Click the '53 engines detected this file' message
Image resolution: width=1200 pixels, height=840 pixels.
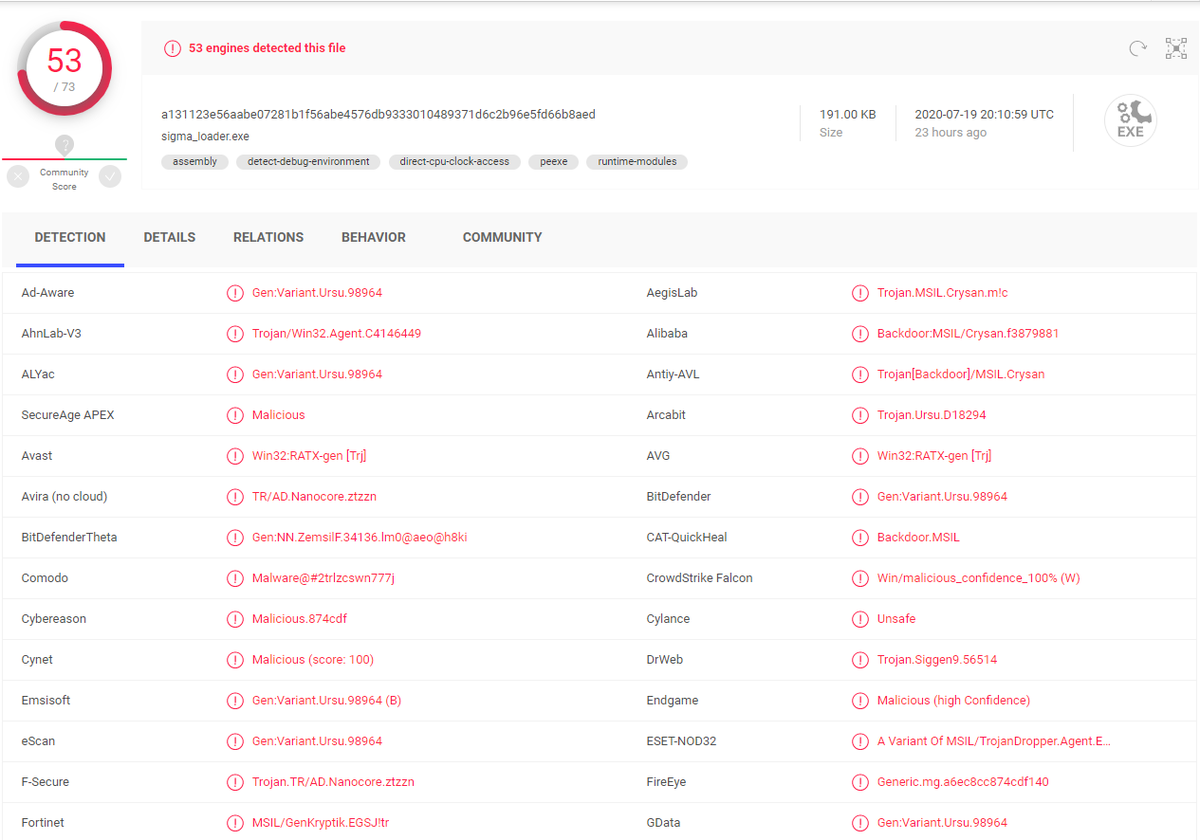[267, 48]
